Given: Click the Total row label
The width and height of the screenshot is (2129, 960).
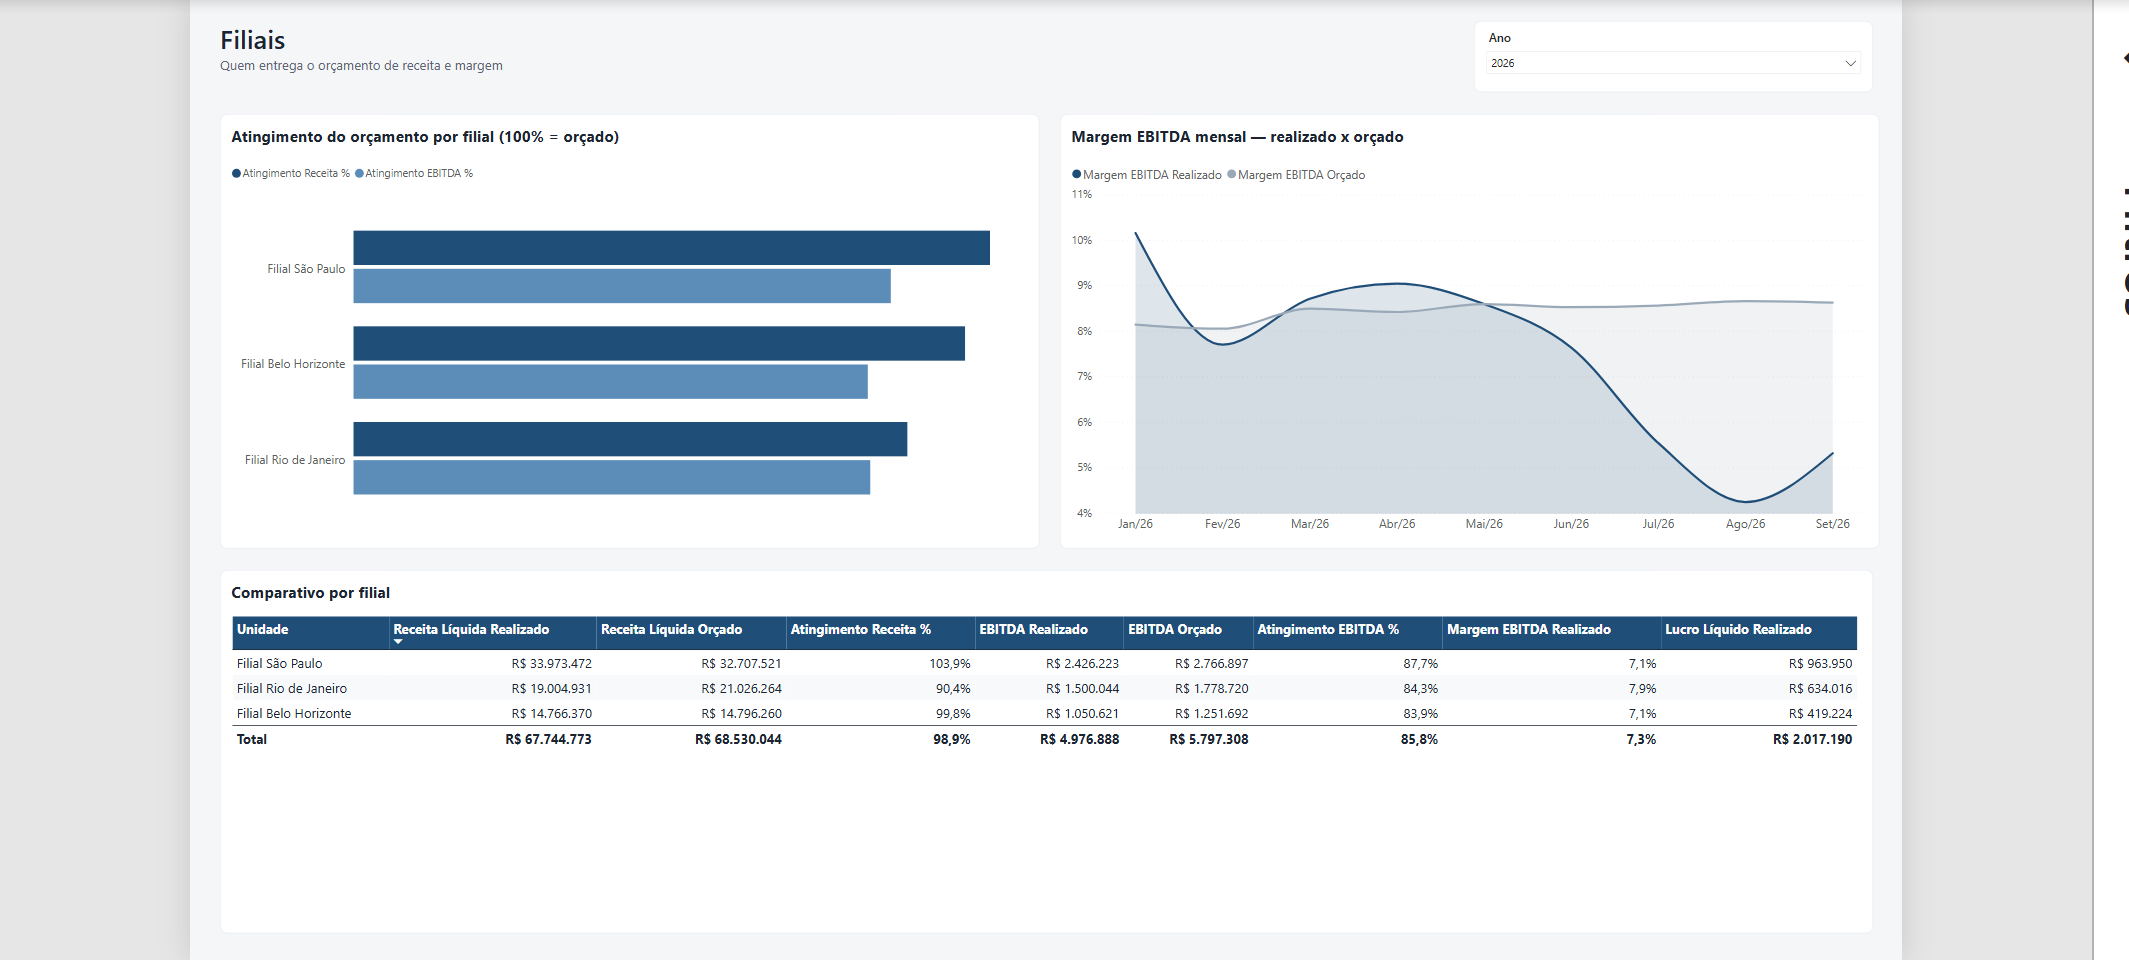Looking at the screenshot, I should [x=251, y=739].
